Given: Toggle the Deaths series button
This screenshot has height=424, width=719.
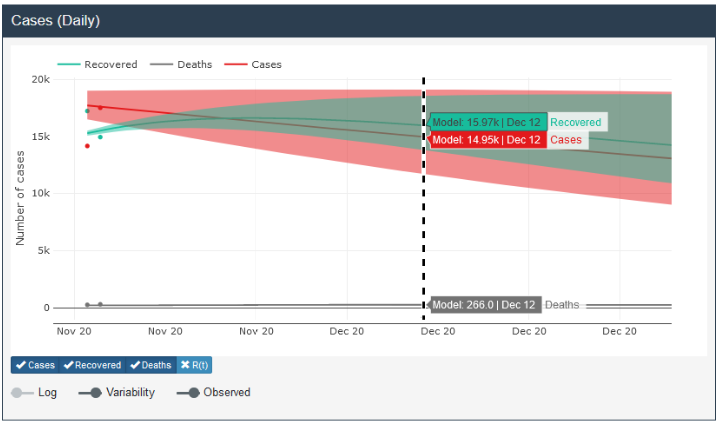Looking at the screenshot, I should point(151,365).
